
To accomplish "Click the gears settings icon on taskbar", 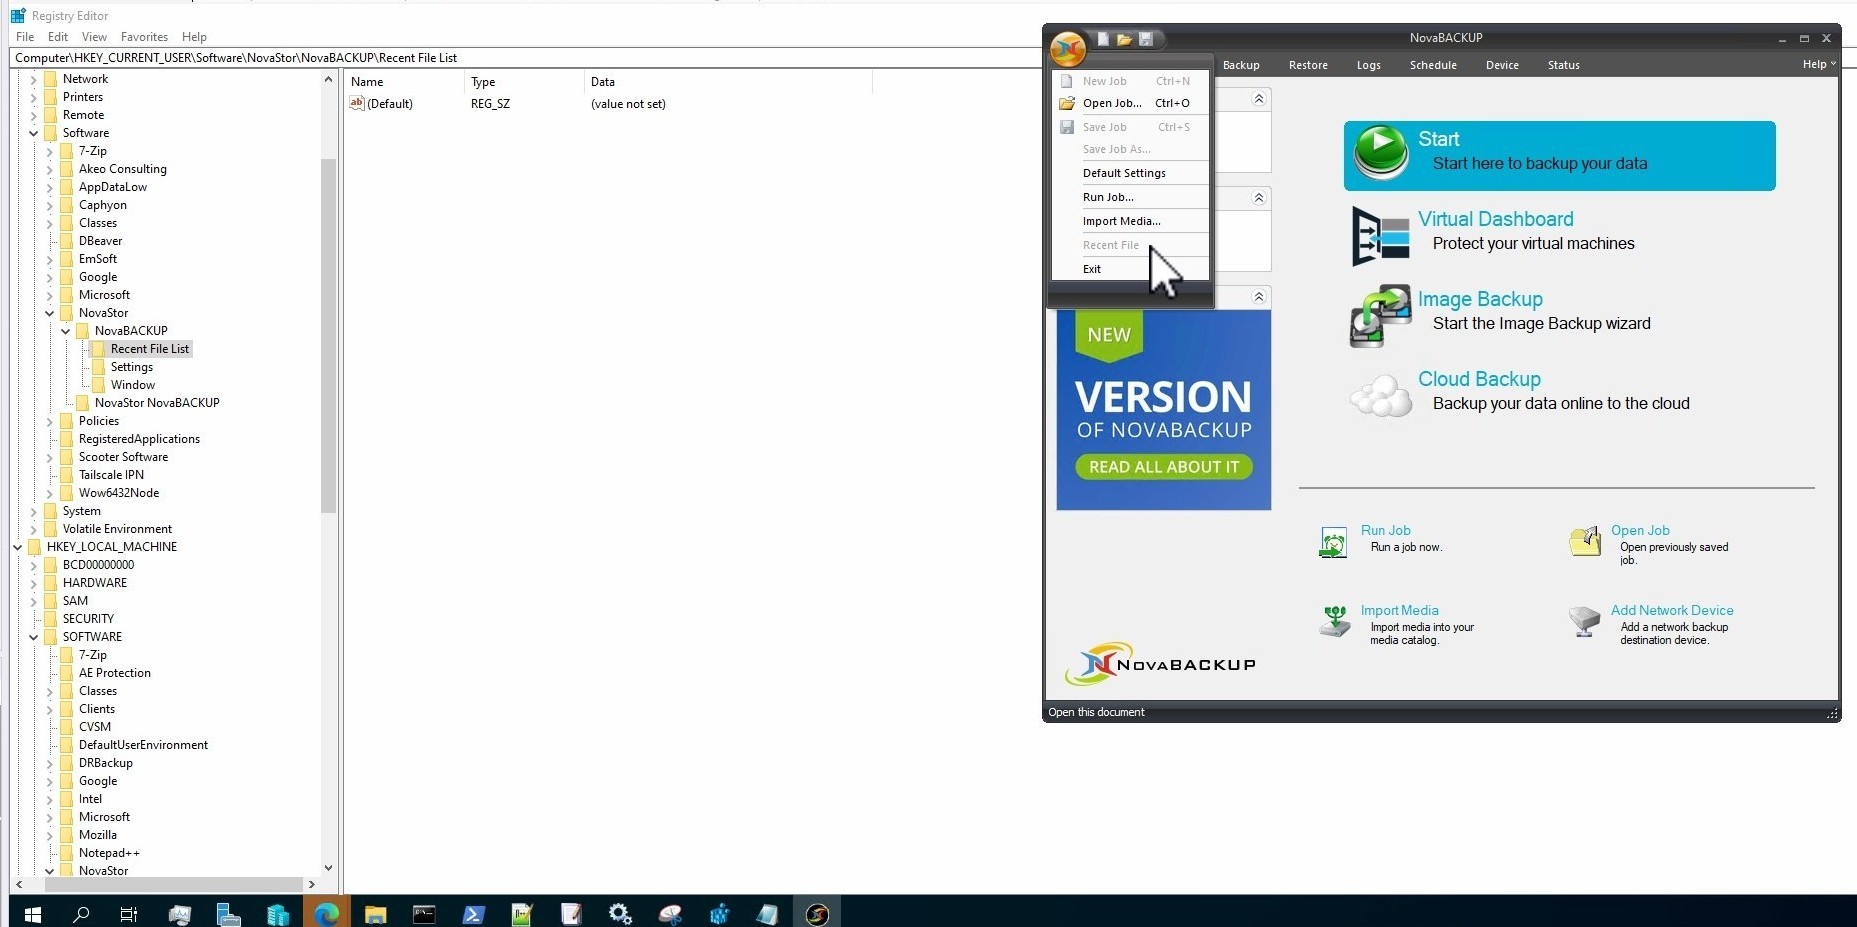I will 620,914.
